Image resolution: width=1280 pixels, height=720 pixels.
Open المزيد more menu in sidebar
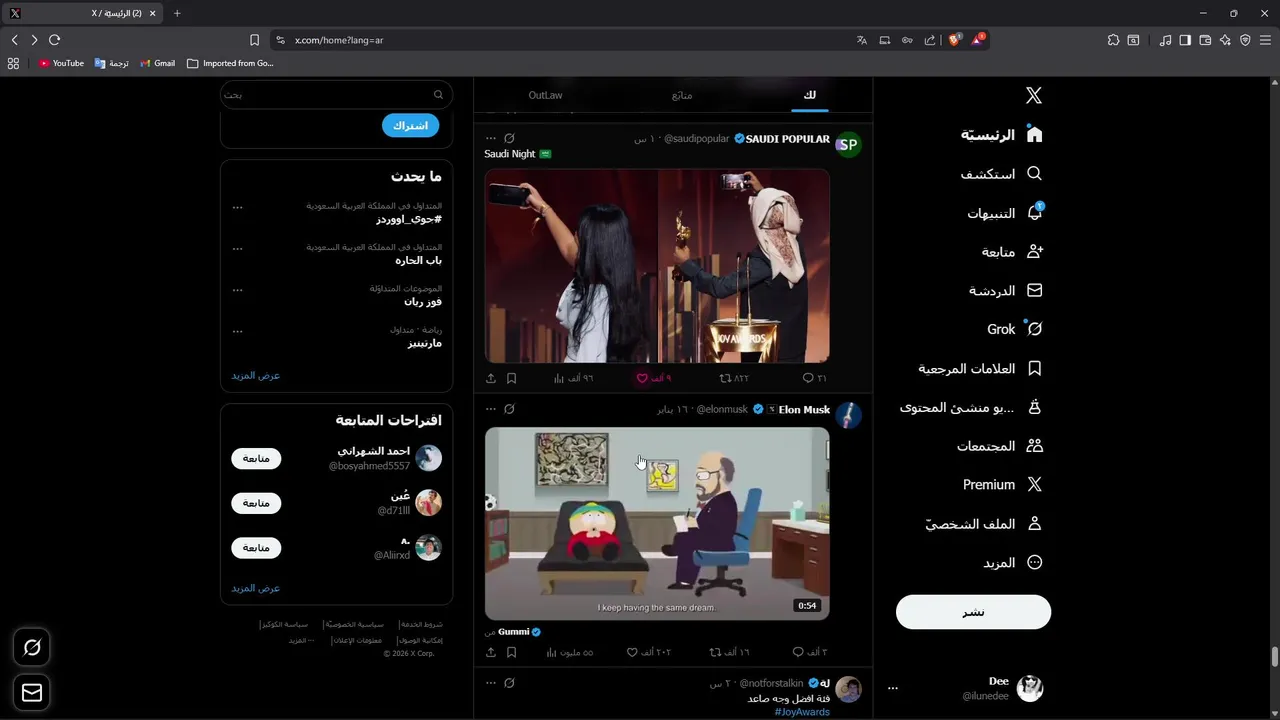coord(1013,562)
